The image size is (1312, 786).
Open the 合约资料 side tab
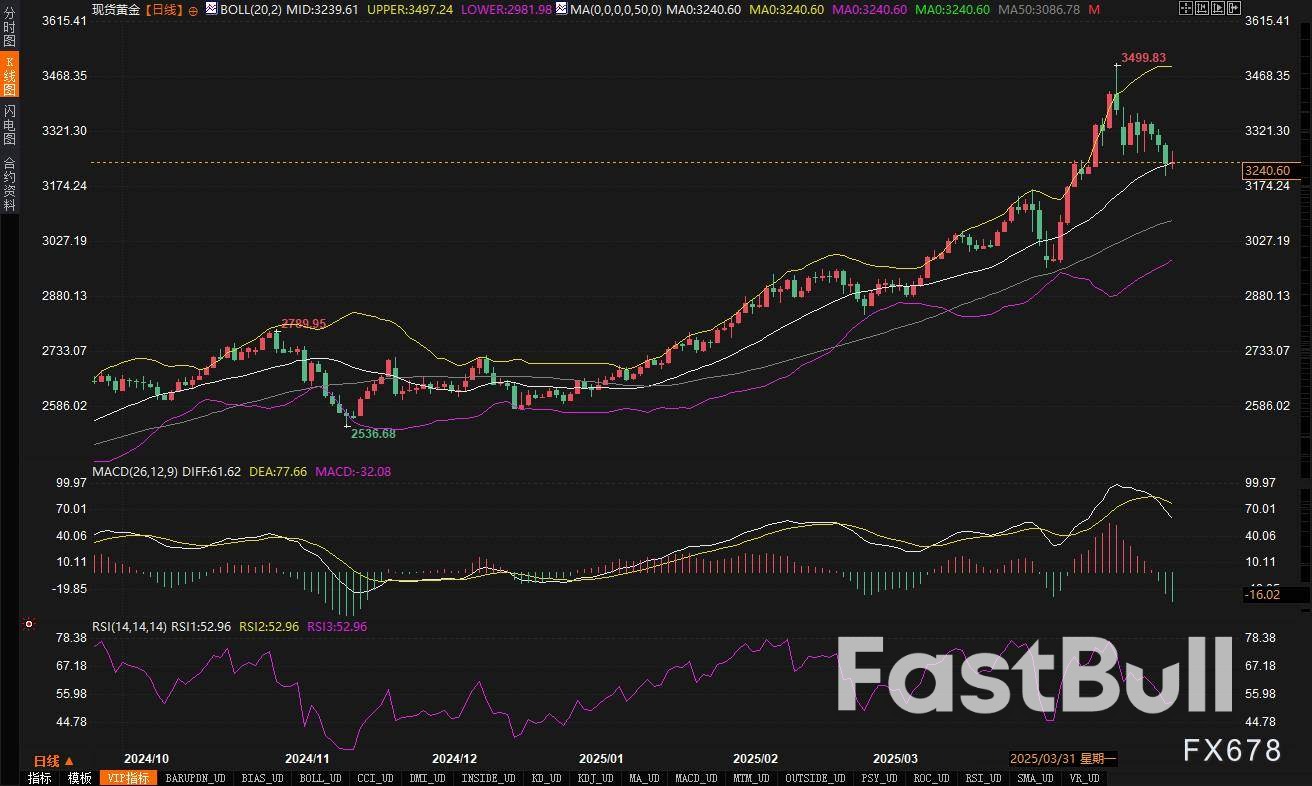click(9, 183)
